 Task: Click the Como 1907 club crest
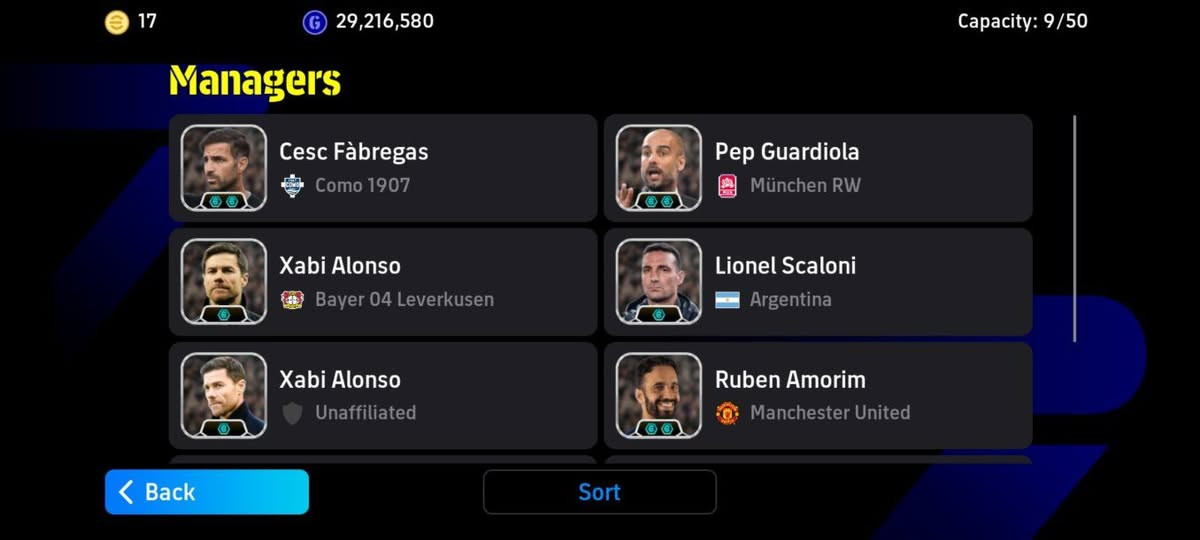(x=292, y=186)
